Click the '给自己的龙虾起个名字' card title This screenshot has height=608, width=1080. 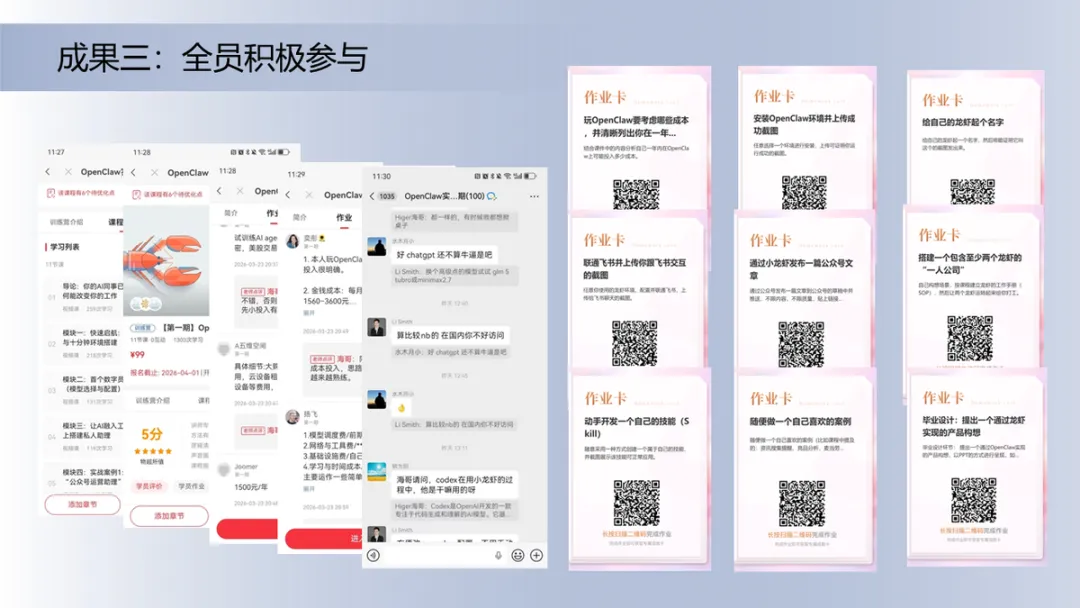pyautogui.click(x=963, y=123)
